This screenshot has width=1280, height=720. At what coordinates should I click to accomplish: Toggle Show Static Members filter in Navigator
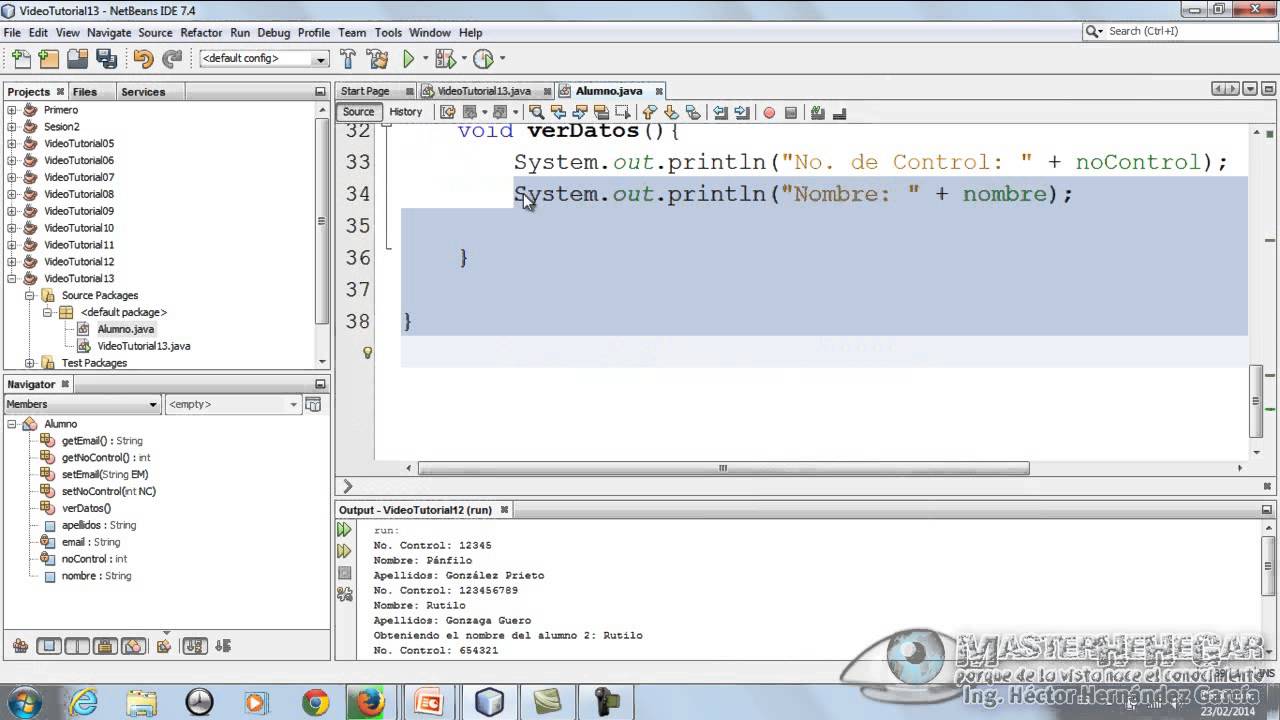pyautogui.click(x=77, y=646)
